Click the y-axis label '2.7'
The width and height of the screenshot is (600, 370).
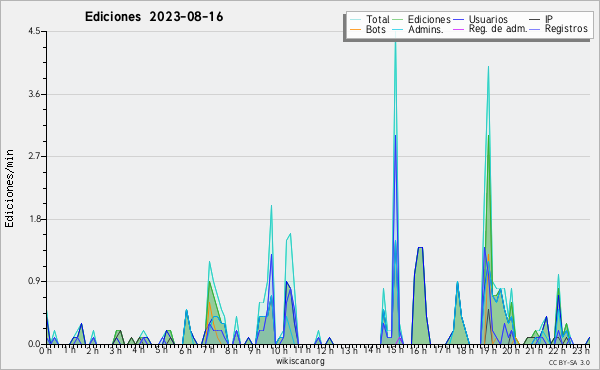pyautogui.click(x=34, y=156)
